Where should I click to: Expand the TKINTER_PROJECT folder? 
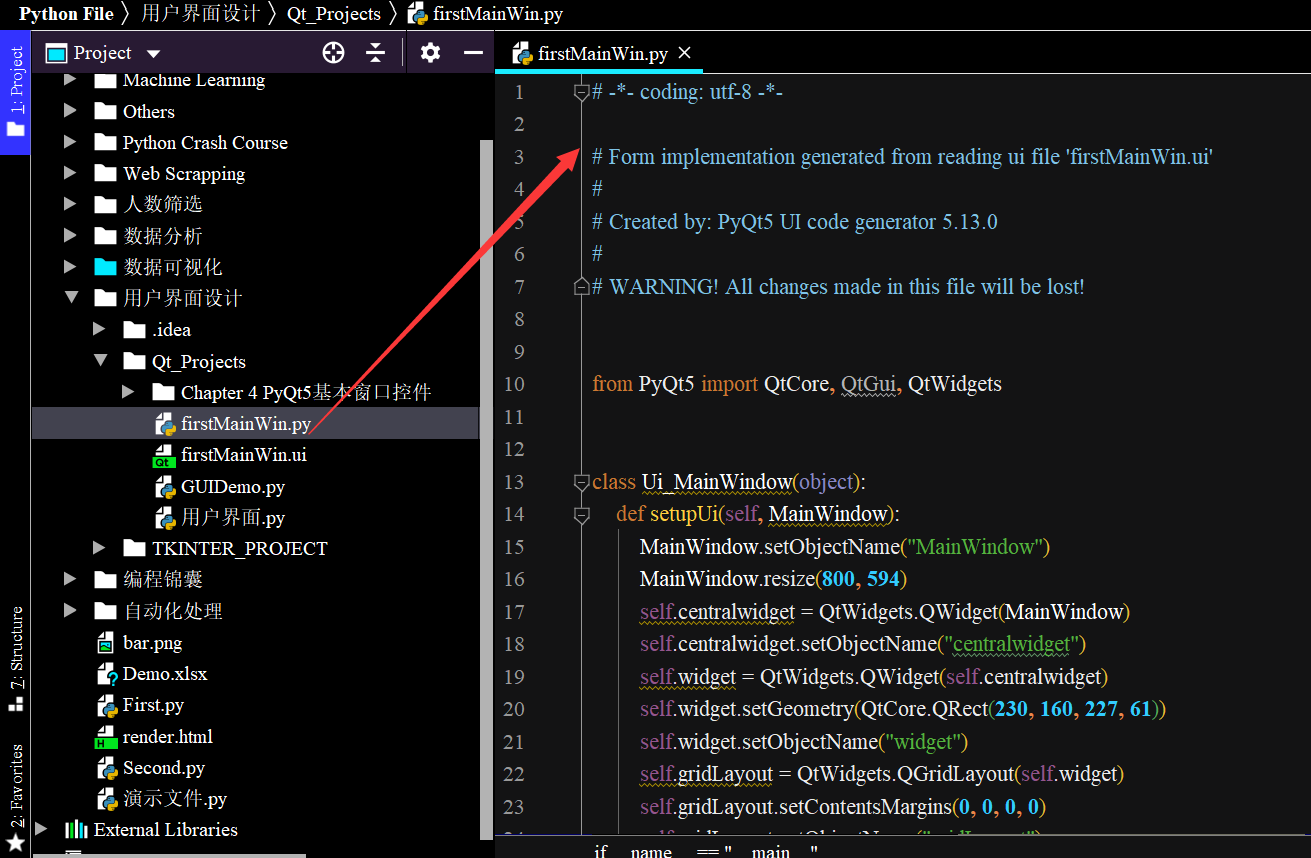tap(98, 548)
